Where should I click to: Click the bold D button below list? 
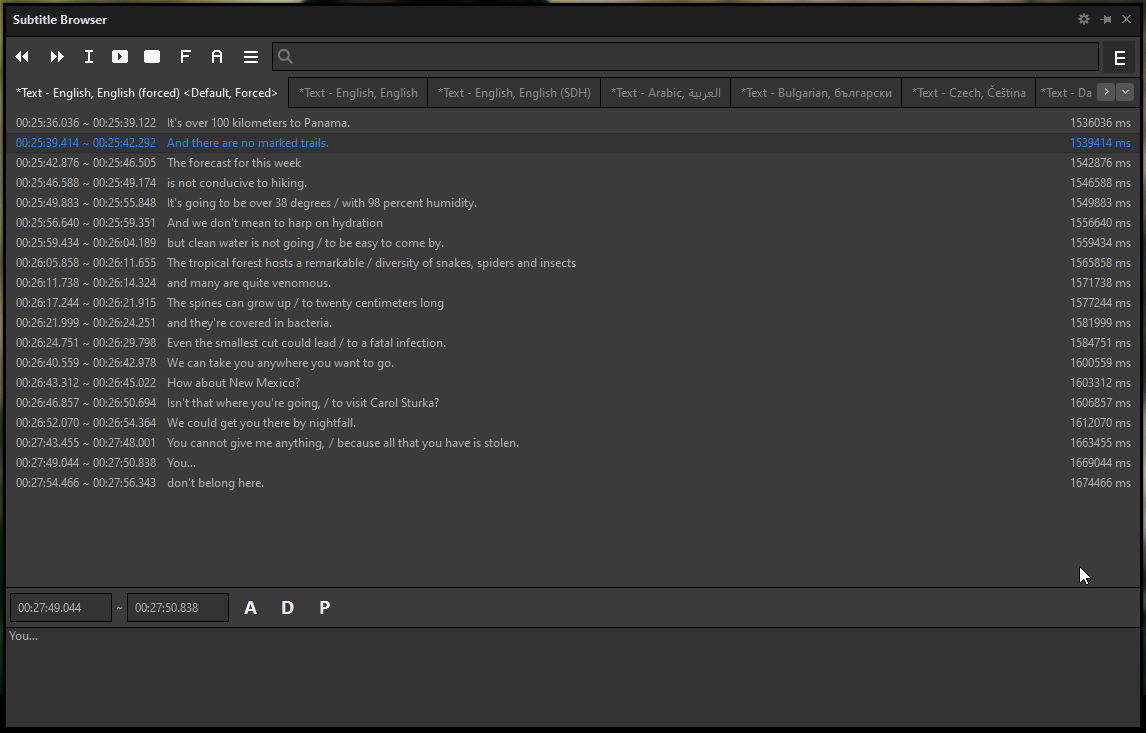point(287,607)
